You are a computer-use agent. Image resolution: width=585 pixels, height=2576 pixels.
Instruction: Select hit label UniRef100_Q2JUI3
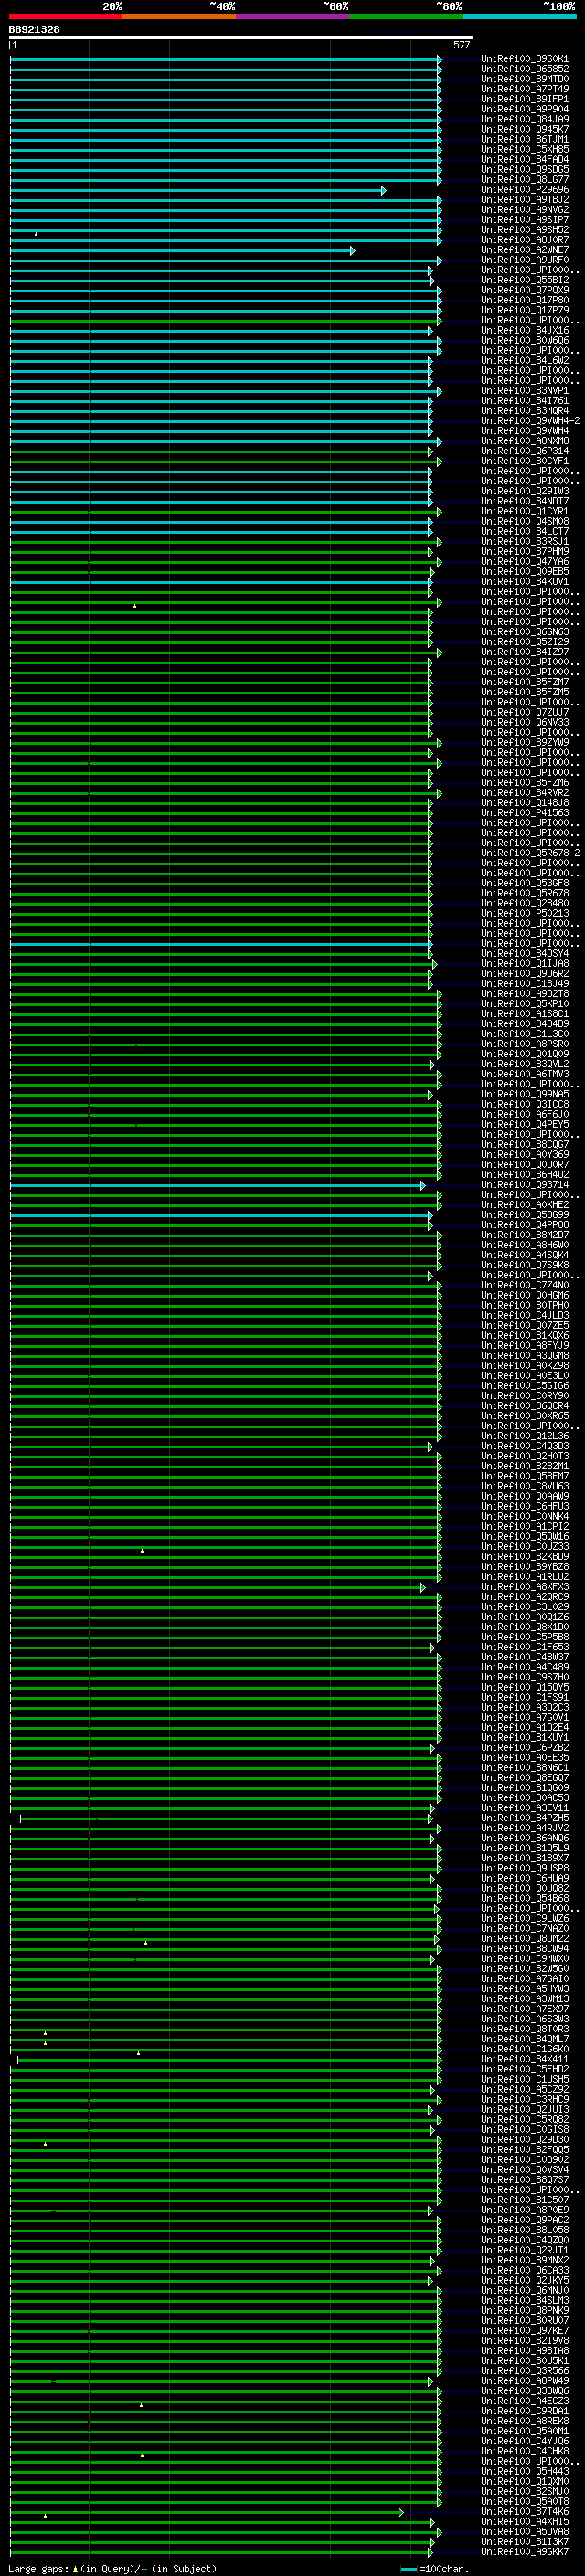click(x=525, y=2109)
